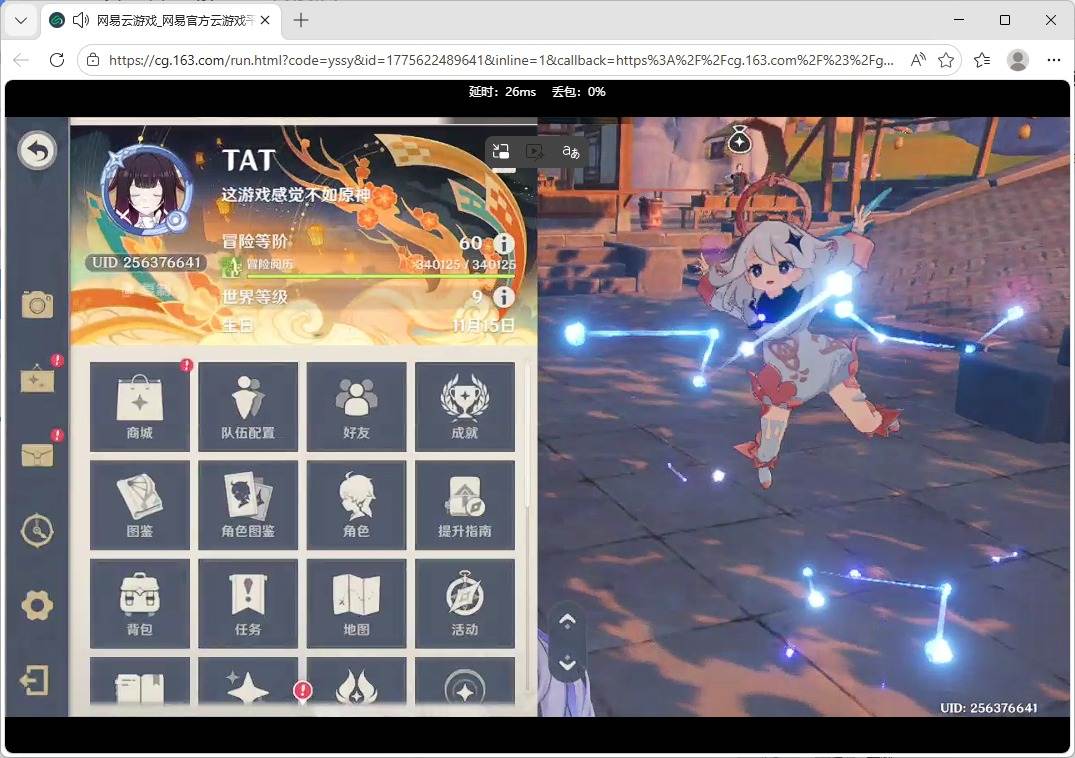Open the browser tab list dropdown
Screen dimensions: 1075x758
20,20
